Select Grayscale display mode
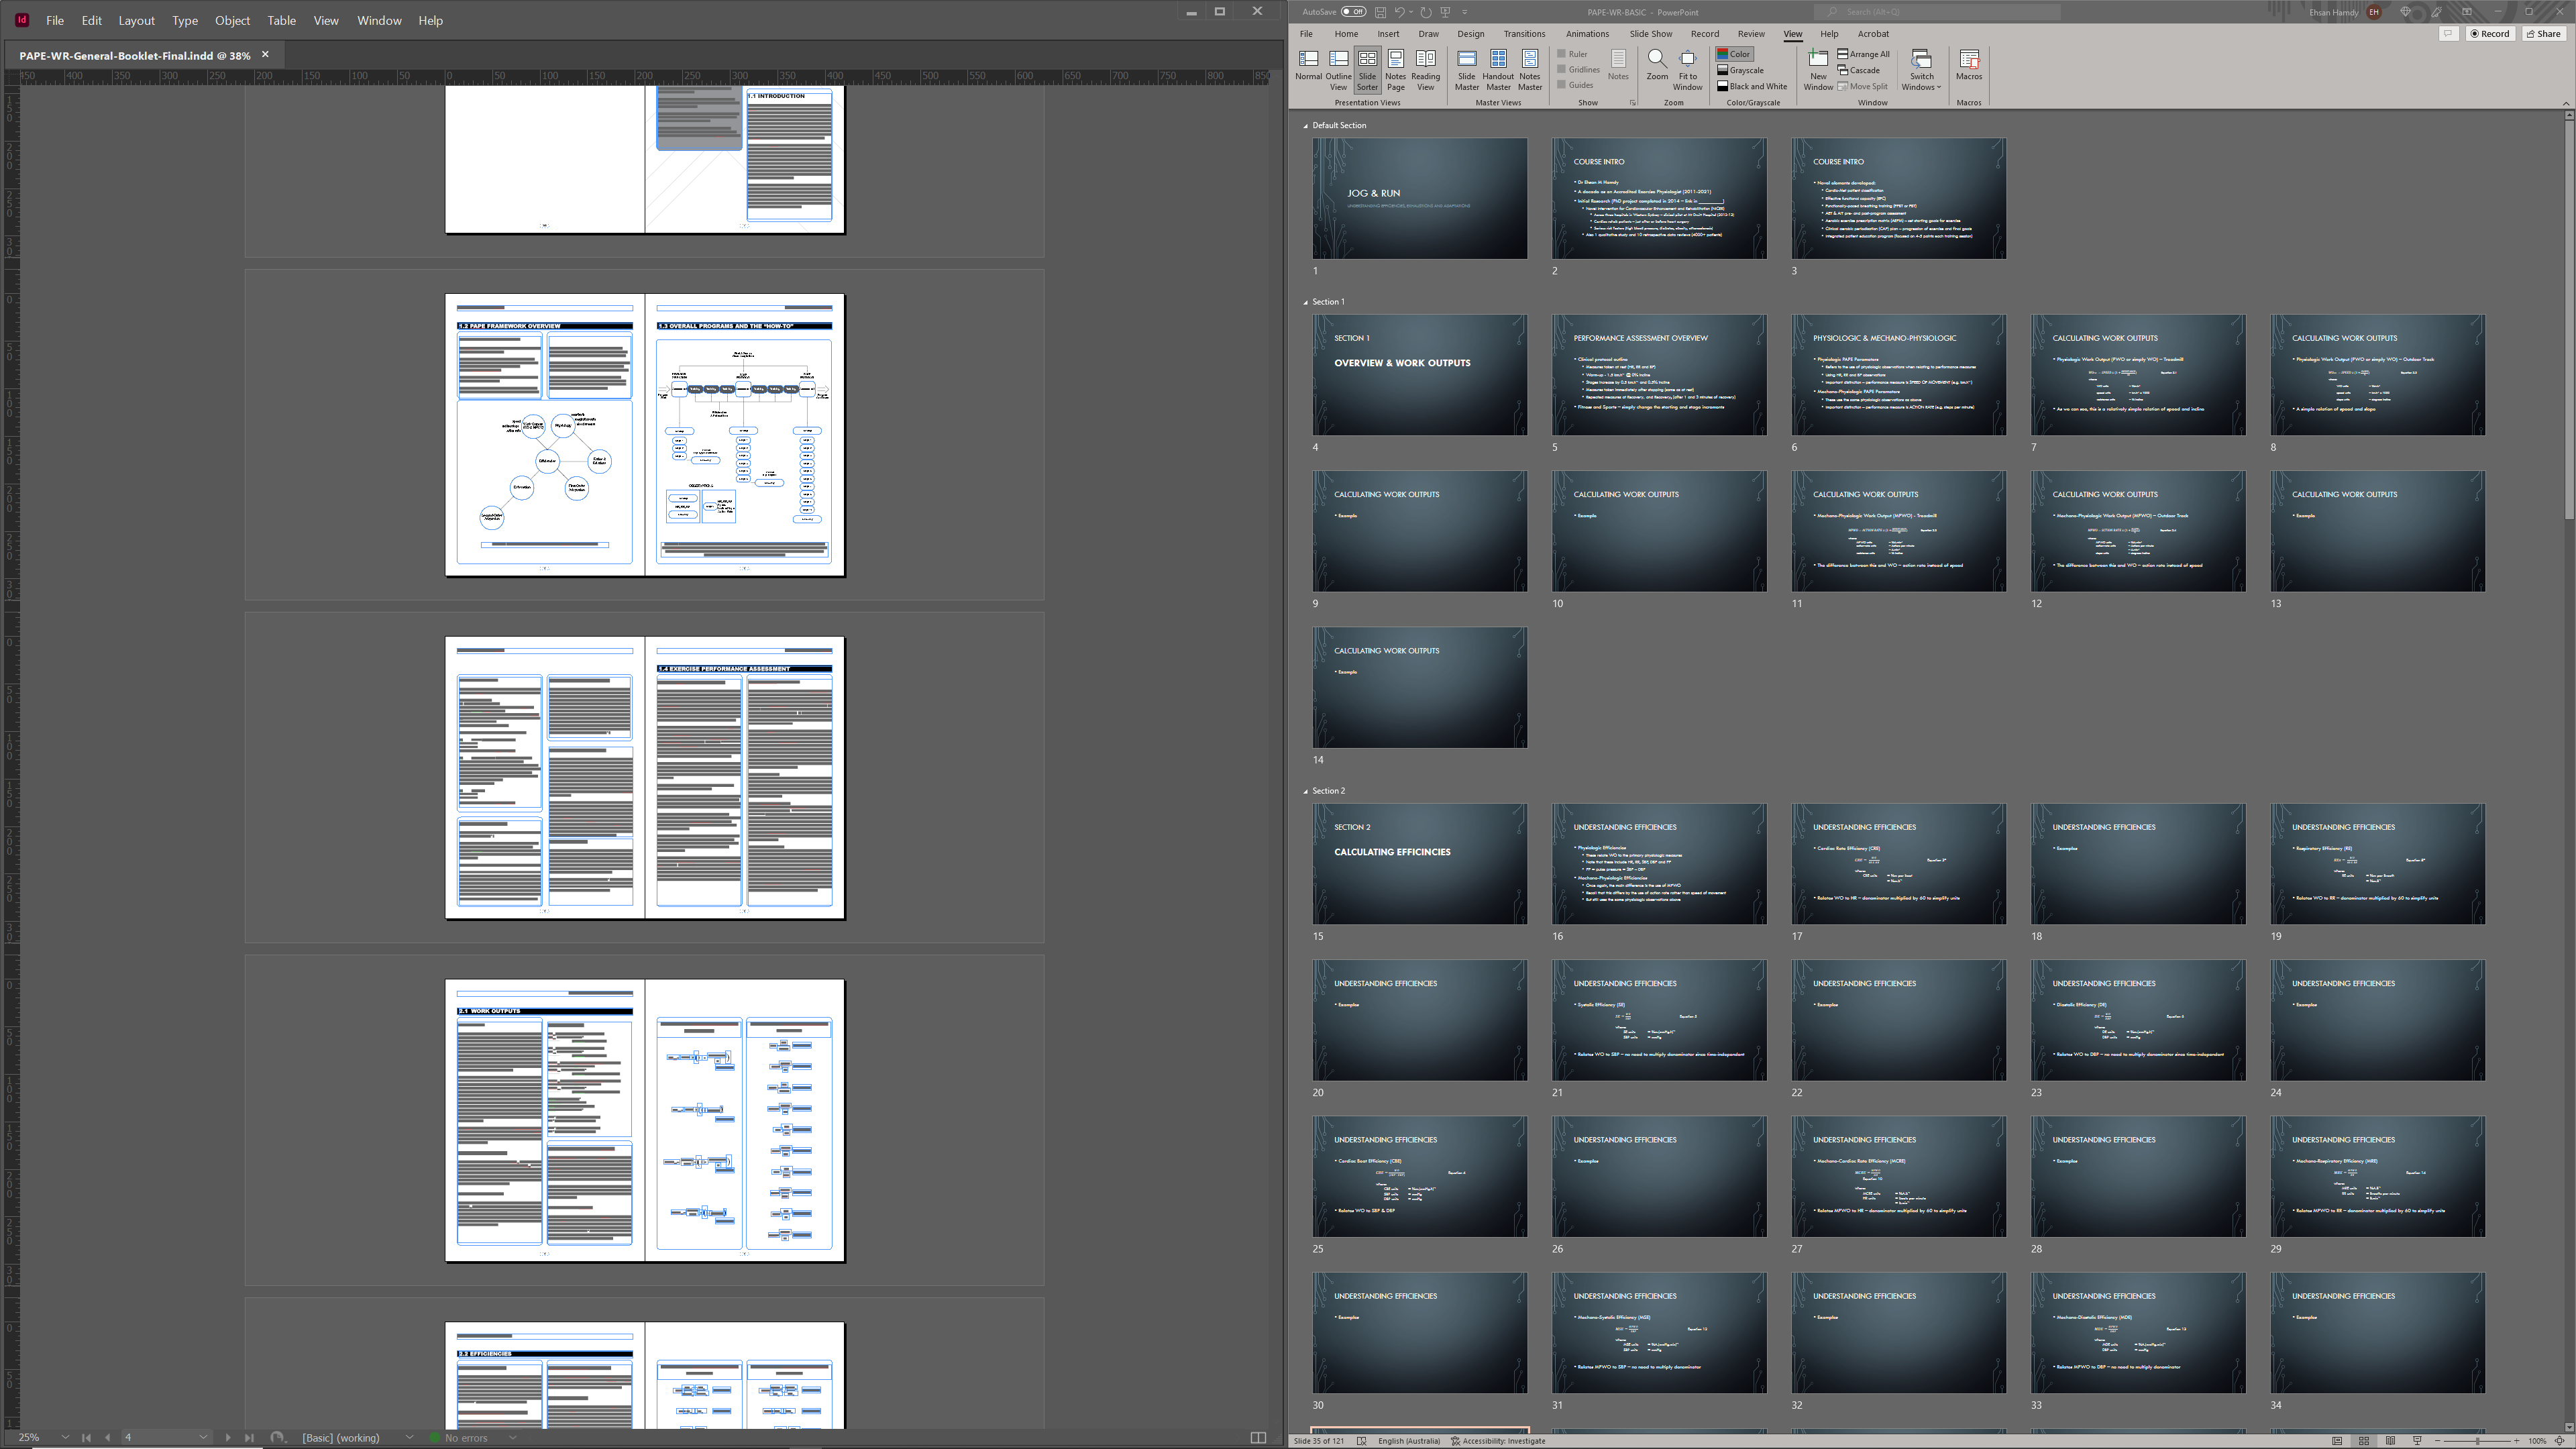 click(x=1740, y=70)
